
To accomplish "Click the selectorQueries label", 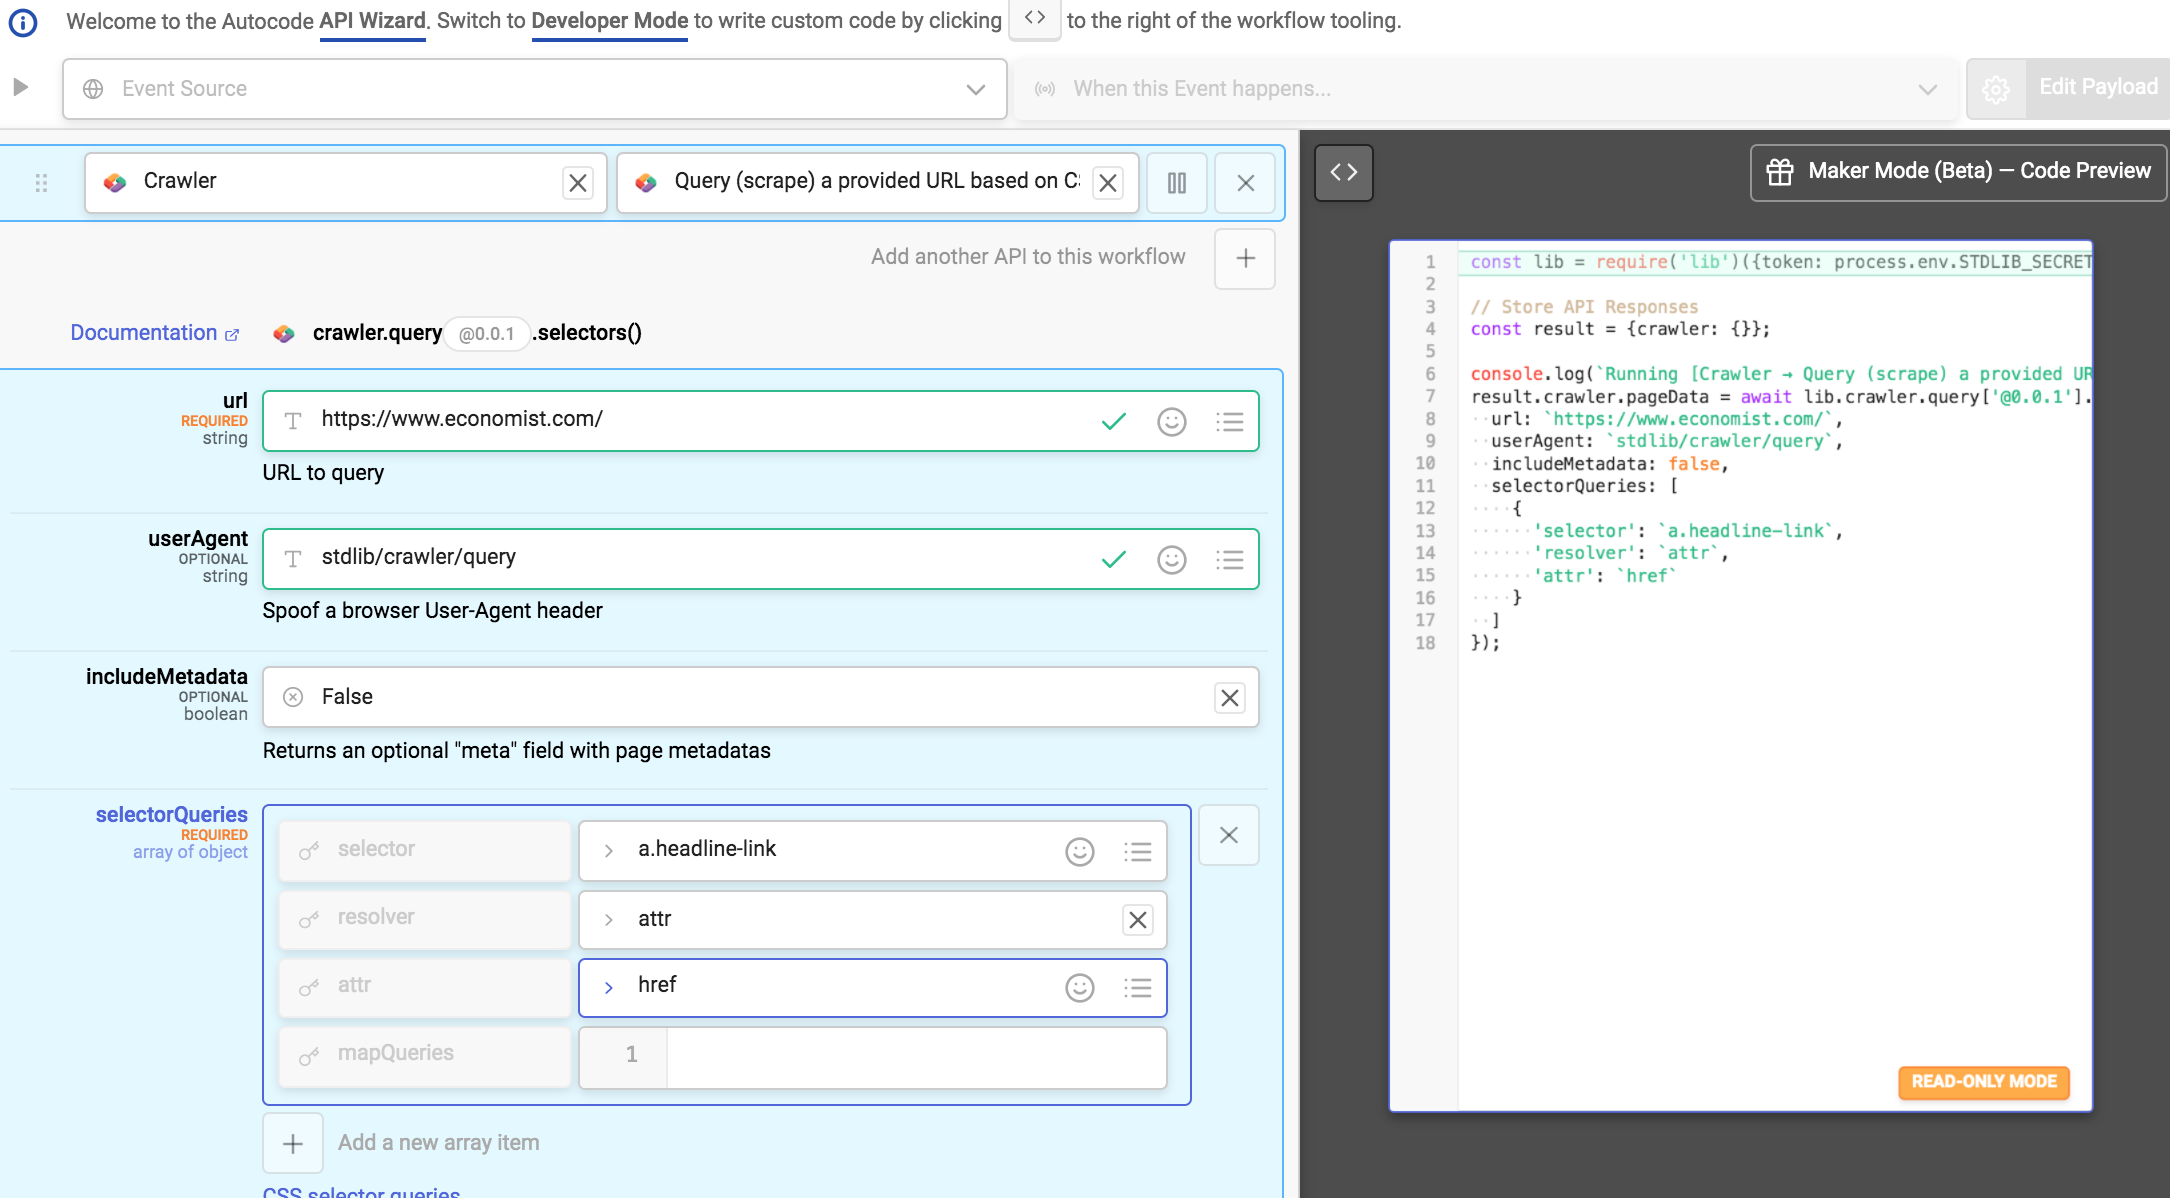I will pyautogui.click(x=171, y=815).
